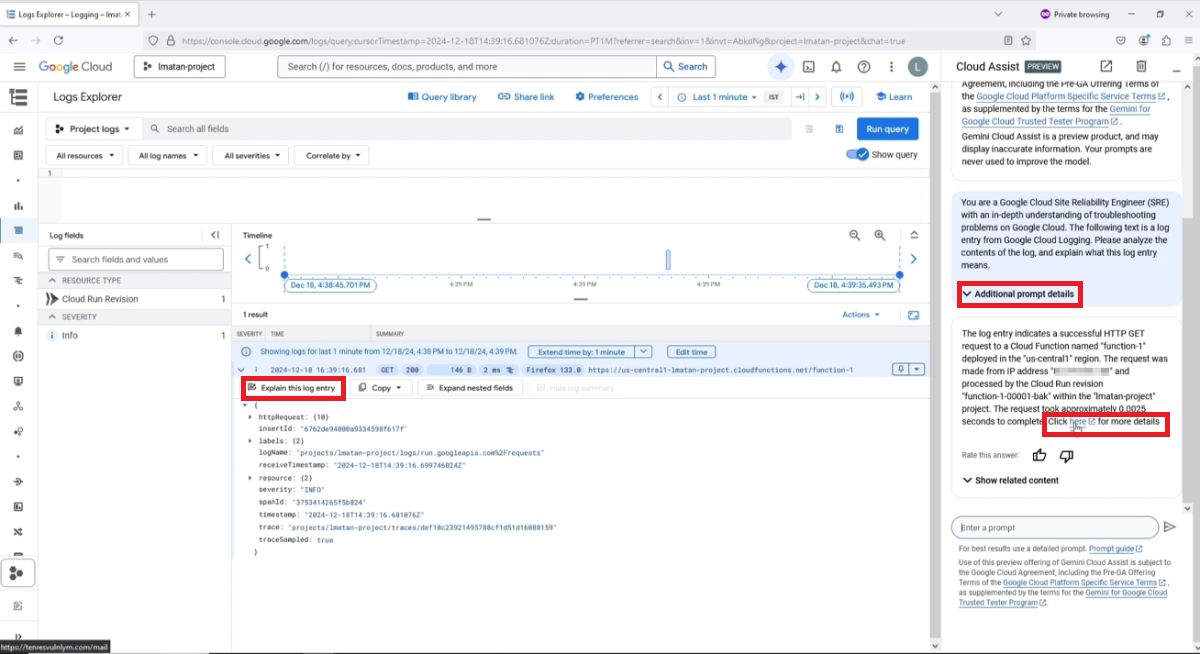This screenshot has width=1200, height=654.
Task: Rate the Cloud Assist answer thumbs up
Action: 1039,455
